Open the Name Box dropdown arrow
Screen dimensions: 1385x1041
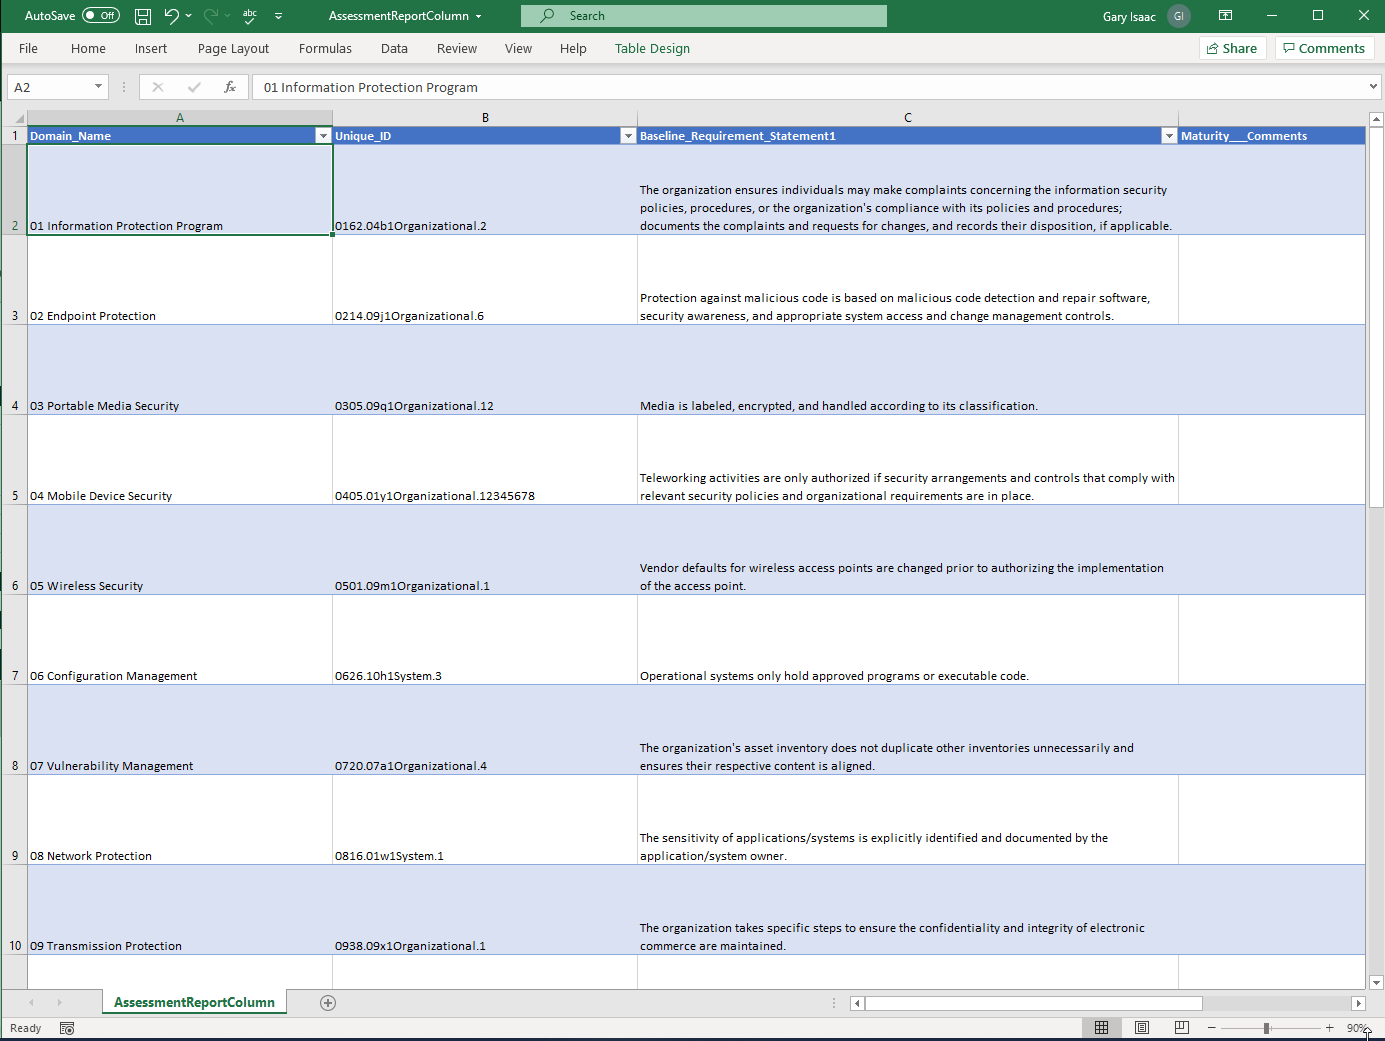98,87
